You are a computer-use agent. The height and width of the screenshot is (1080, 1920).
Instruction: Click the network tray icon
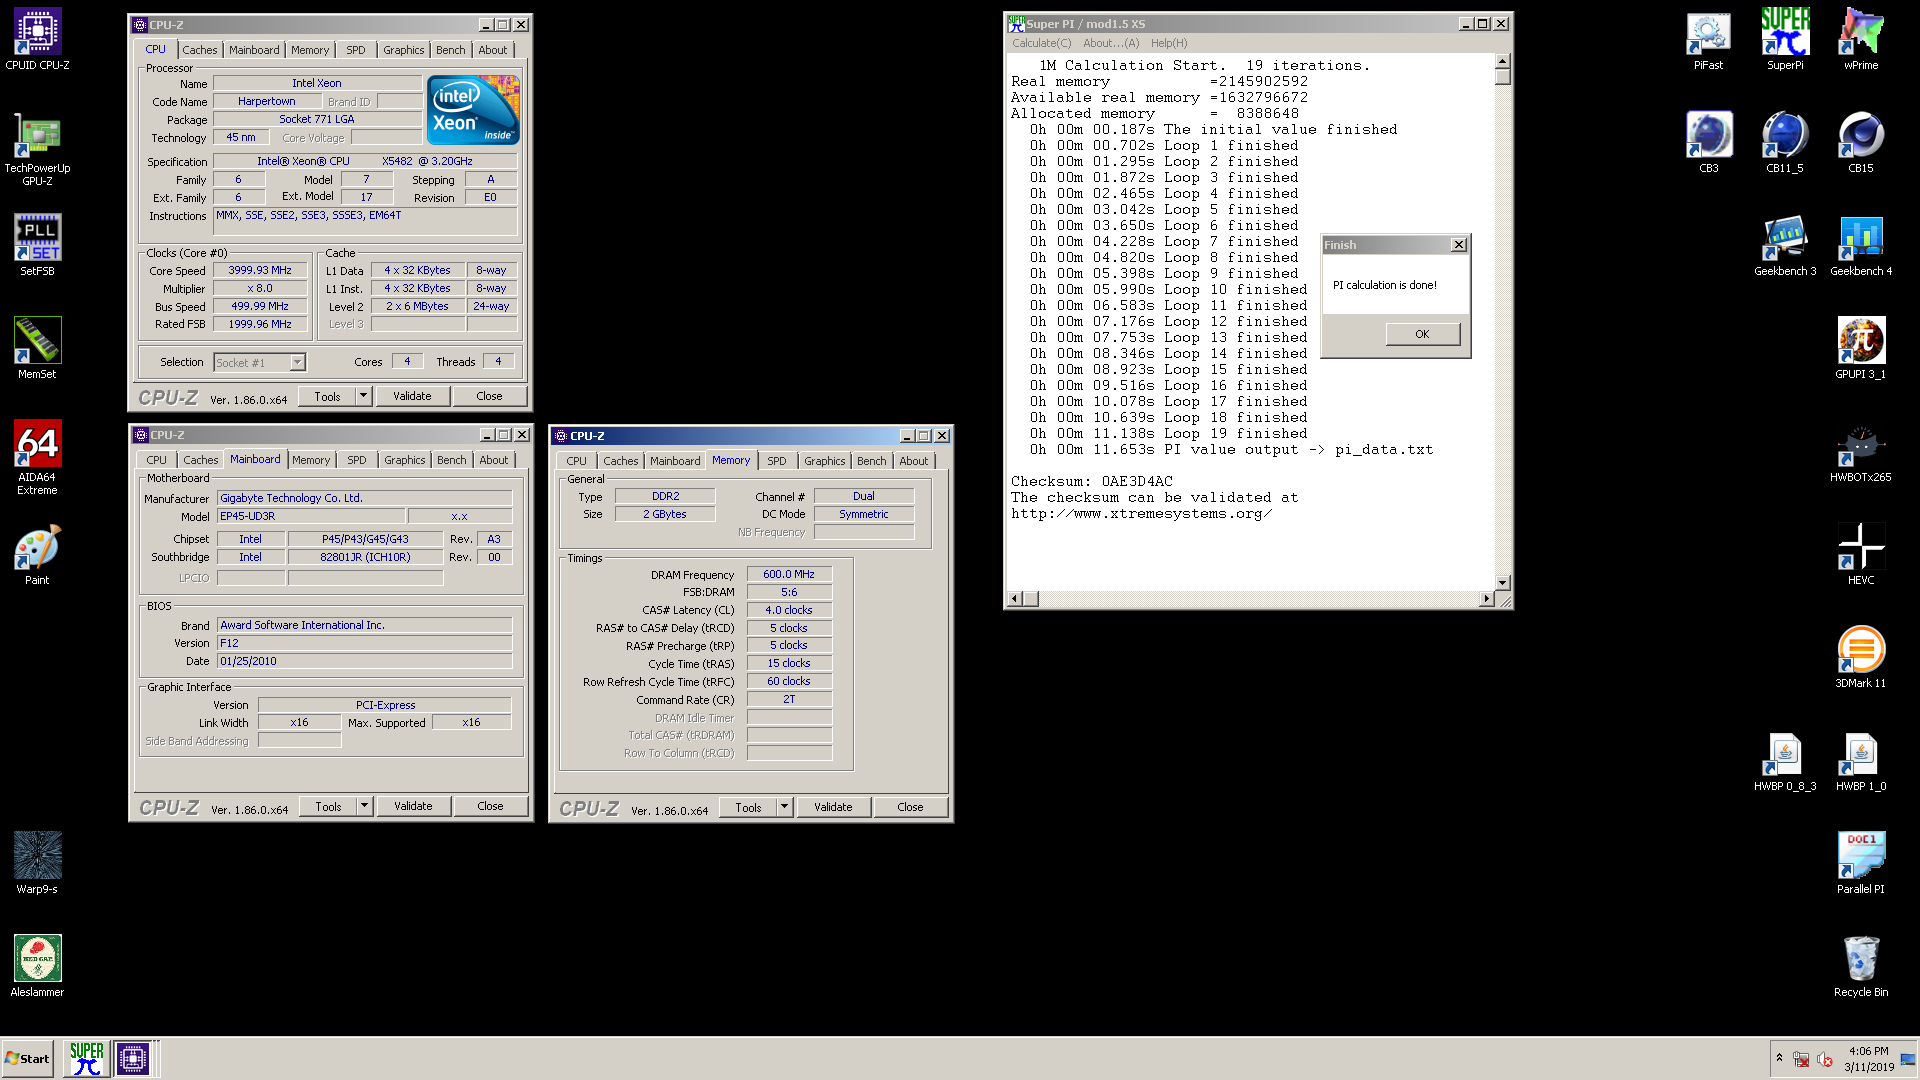tap(1801, 1059)
